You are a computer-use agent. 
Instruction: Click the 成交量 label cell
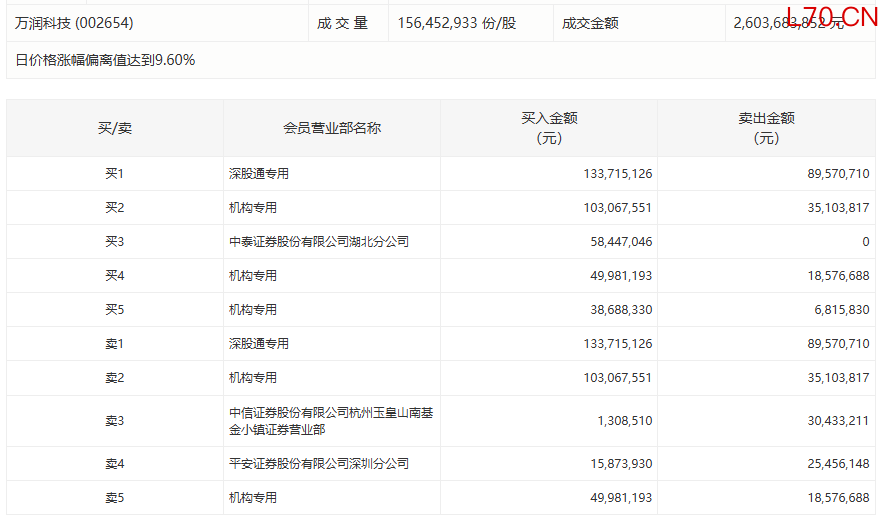coord(343,22)
